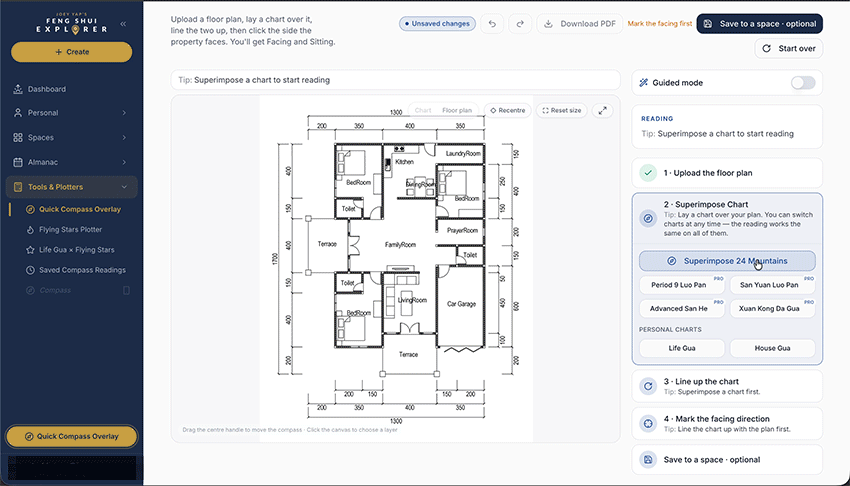This screenshot has height=486, width=850.
Task: Click the Spaces grid icon
Action: (x=18, y=138)
